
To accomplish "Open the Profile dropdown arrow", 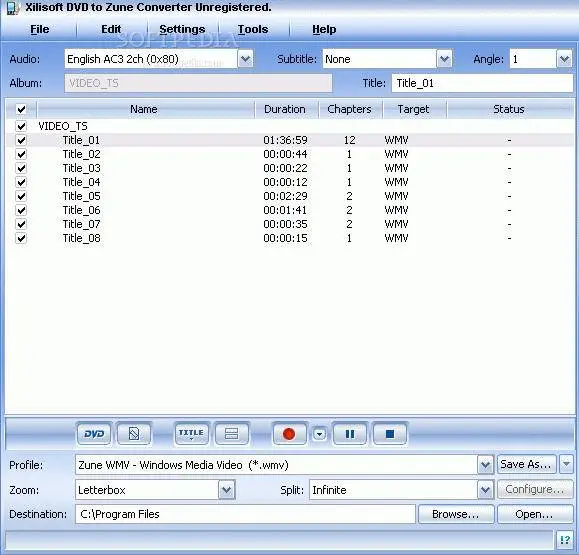I will [x=485, y=465].
